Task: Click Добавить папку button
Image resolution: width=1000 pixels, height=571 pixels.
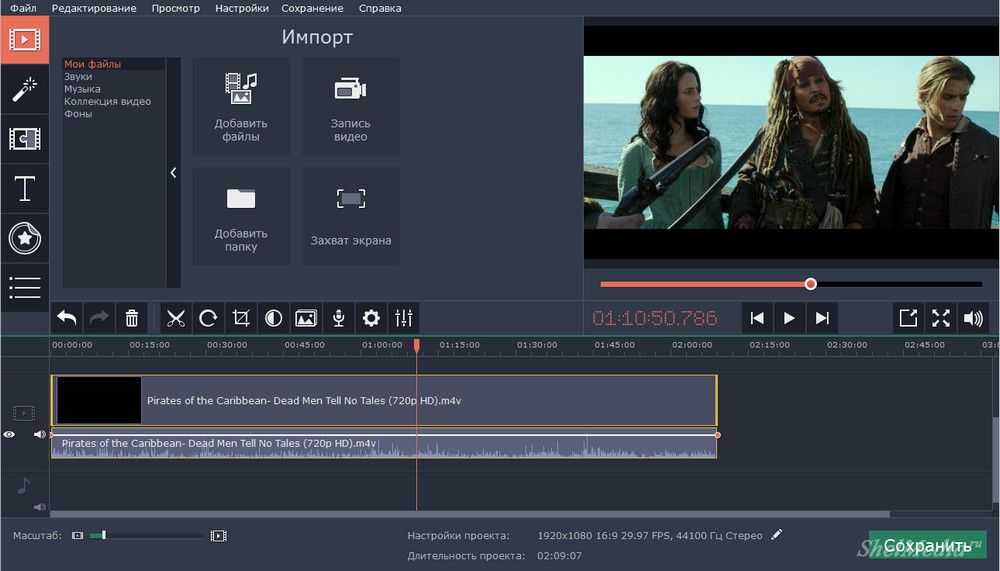Action: [241, 216]
